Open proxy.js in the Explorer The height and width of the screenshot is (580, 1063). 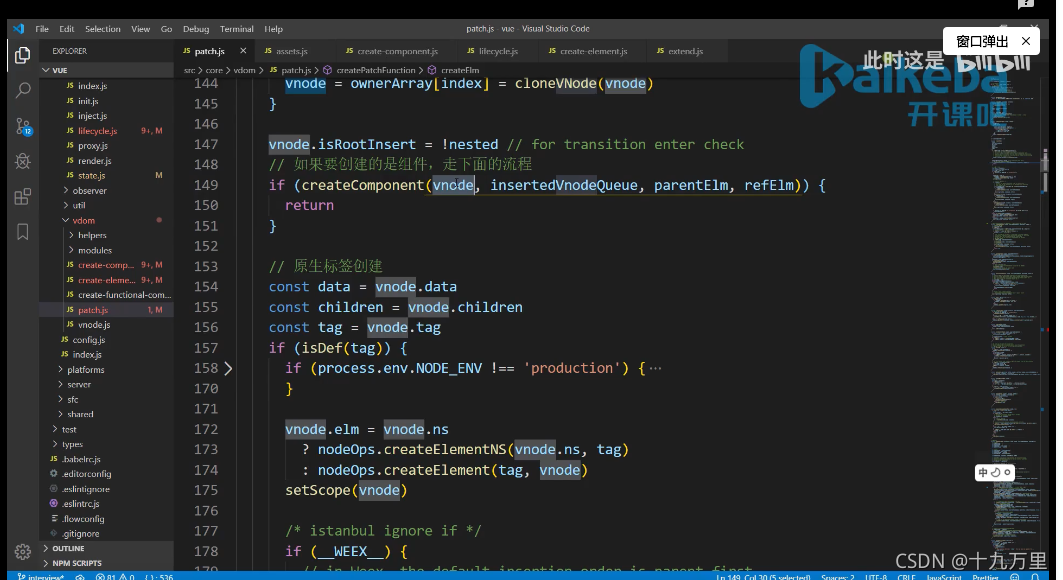coord(92,146)
